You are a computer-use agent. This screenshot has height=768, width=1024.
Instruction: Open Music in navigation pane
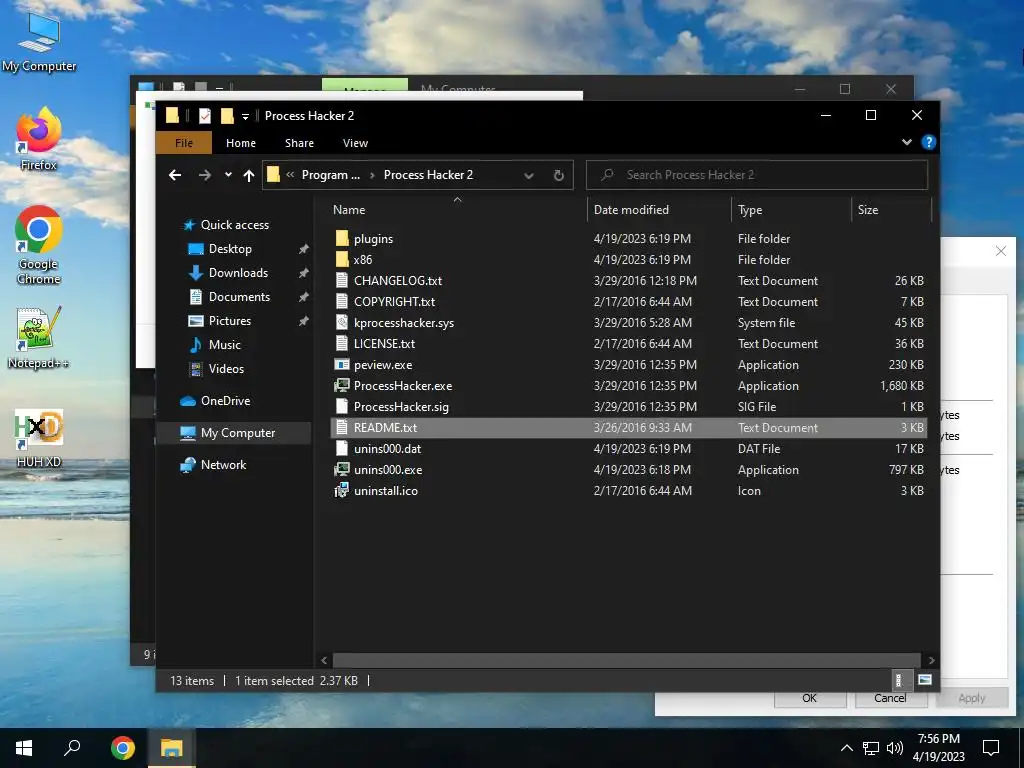[224, 345]
